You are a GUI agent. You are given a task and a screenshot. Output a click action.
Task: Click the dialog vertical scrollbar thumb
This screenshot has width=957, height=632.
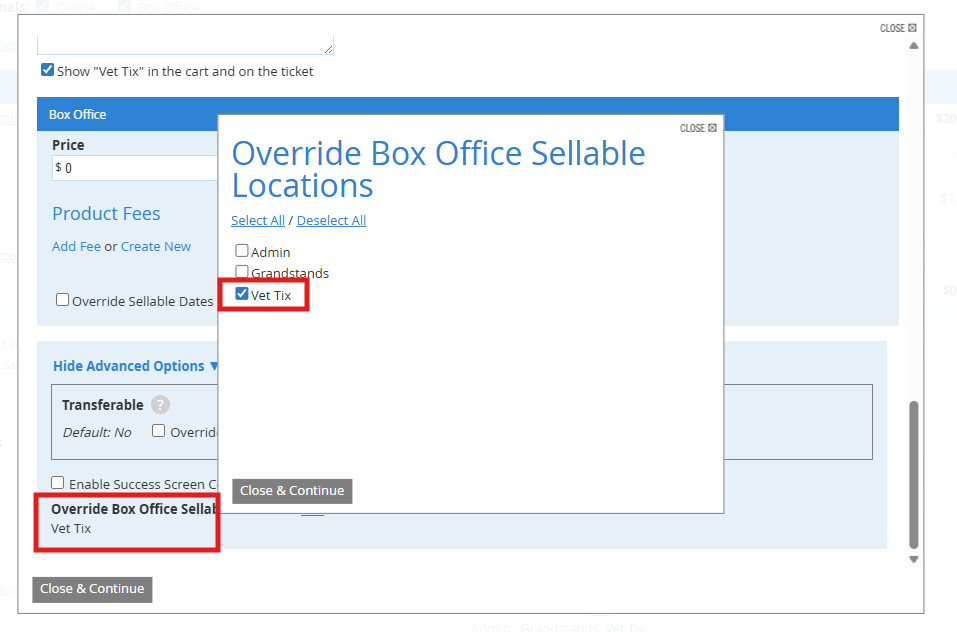click(914, 475)
